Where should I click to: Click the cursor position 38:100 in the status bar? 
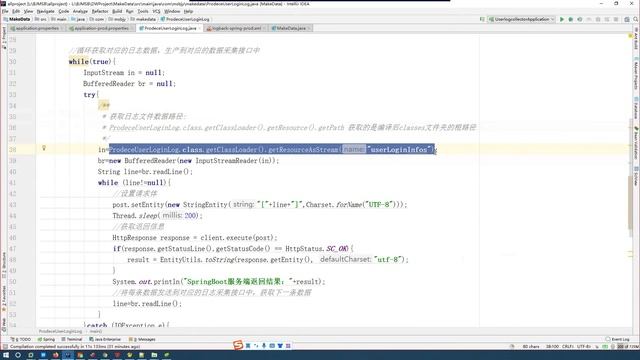pyautogui.click(x=552, y=346)
